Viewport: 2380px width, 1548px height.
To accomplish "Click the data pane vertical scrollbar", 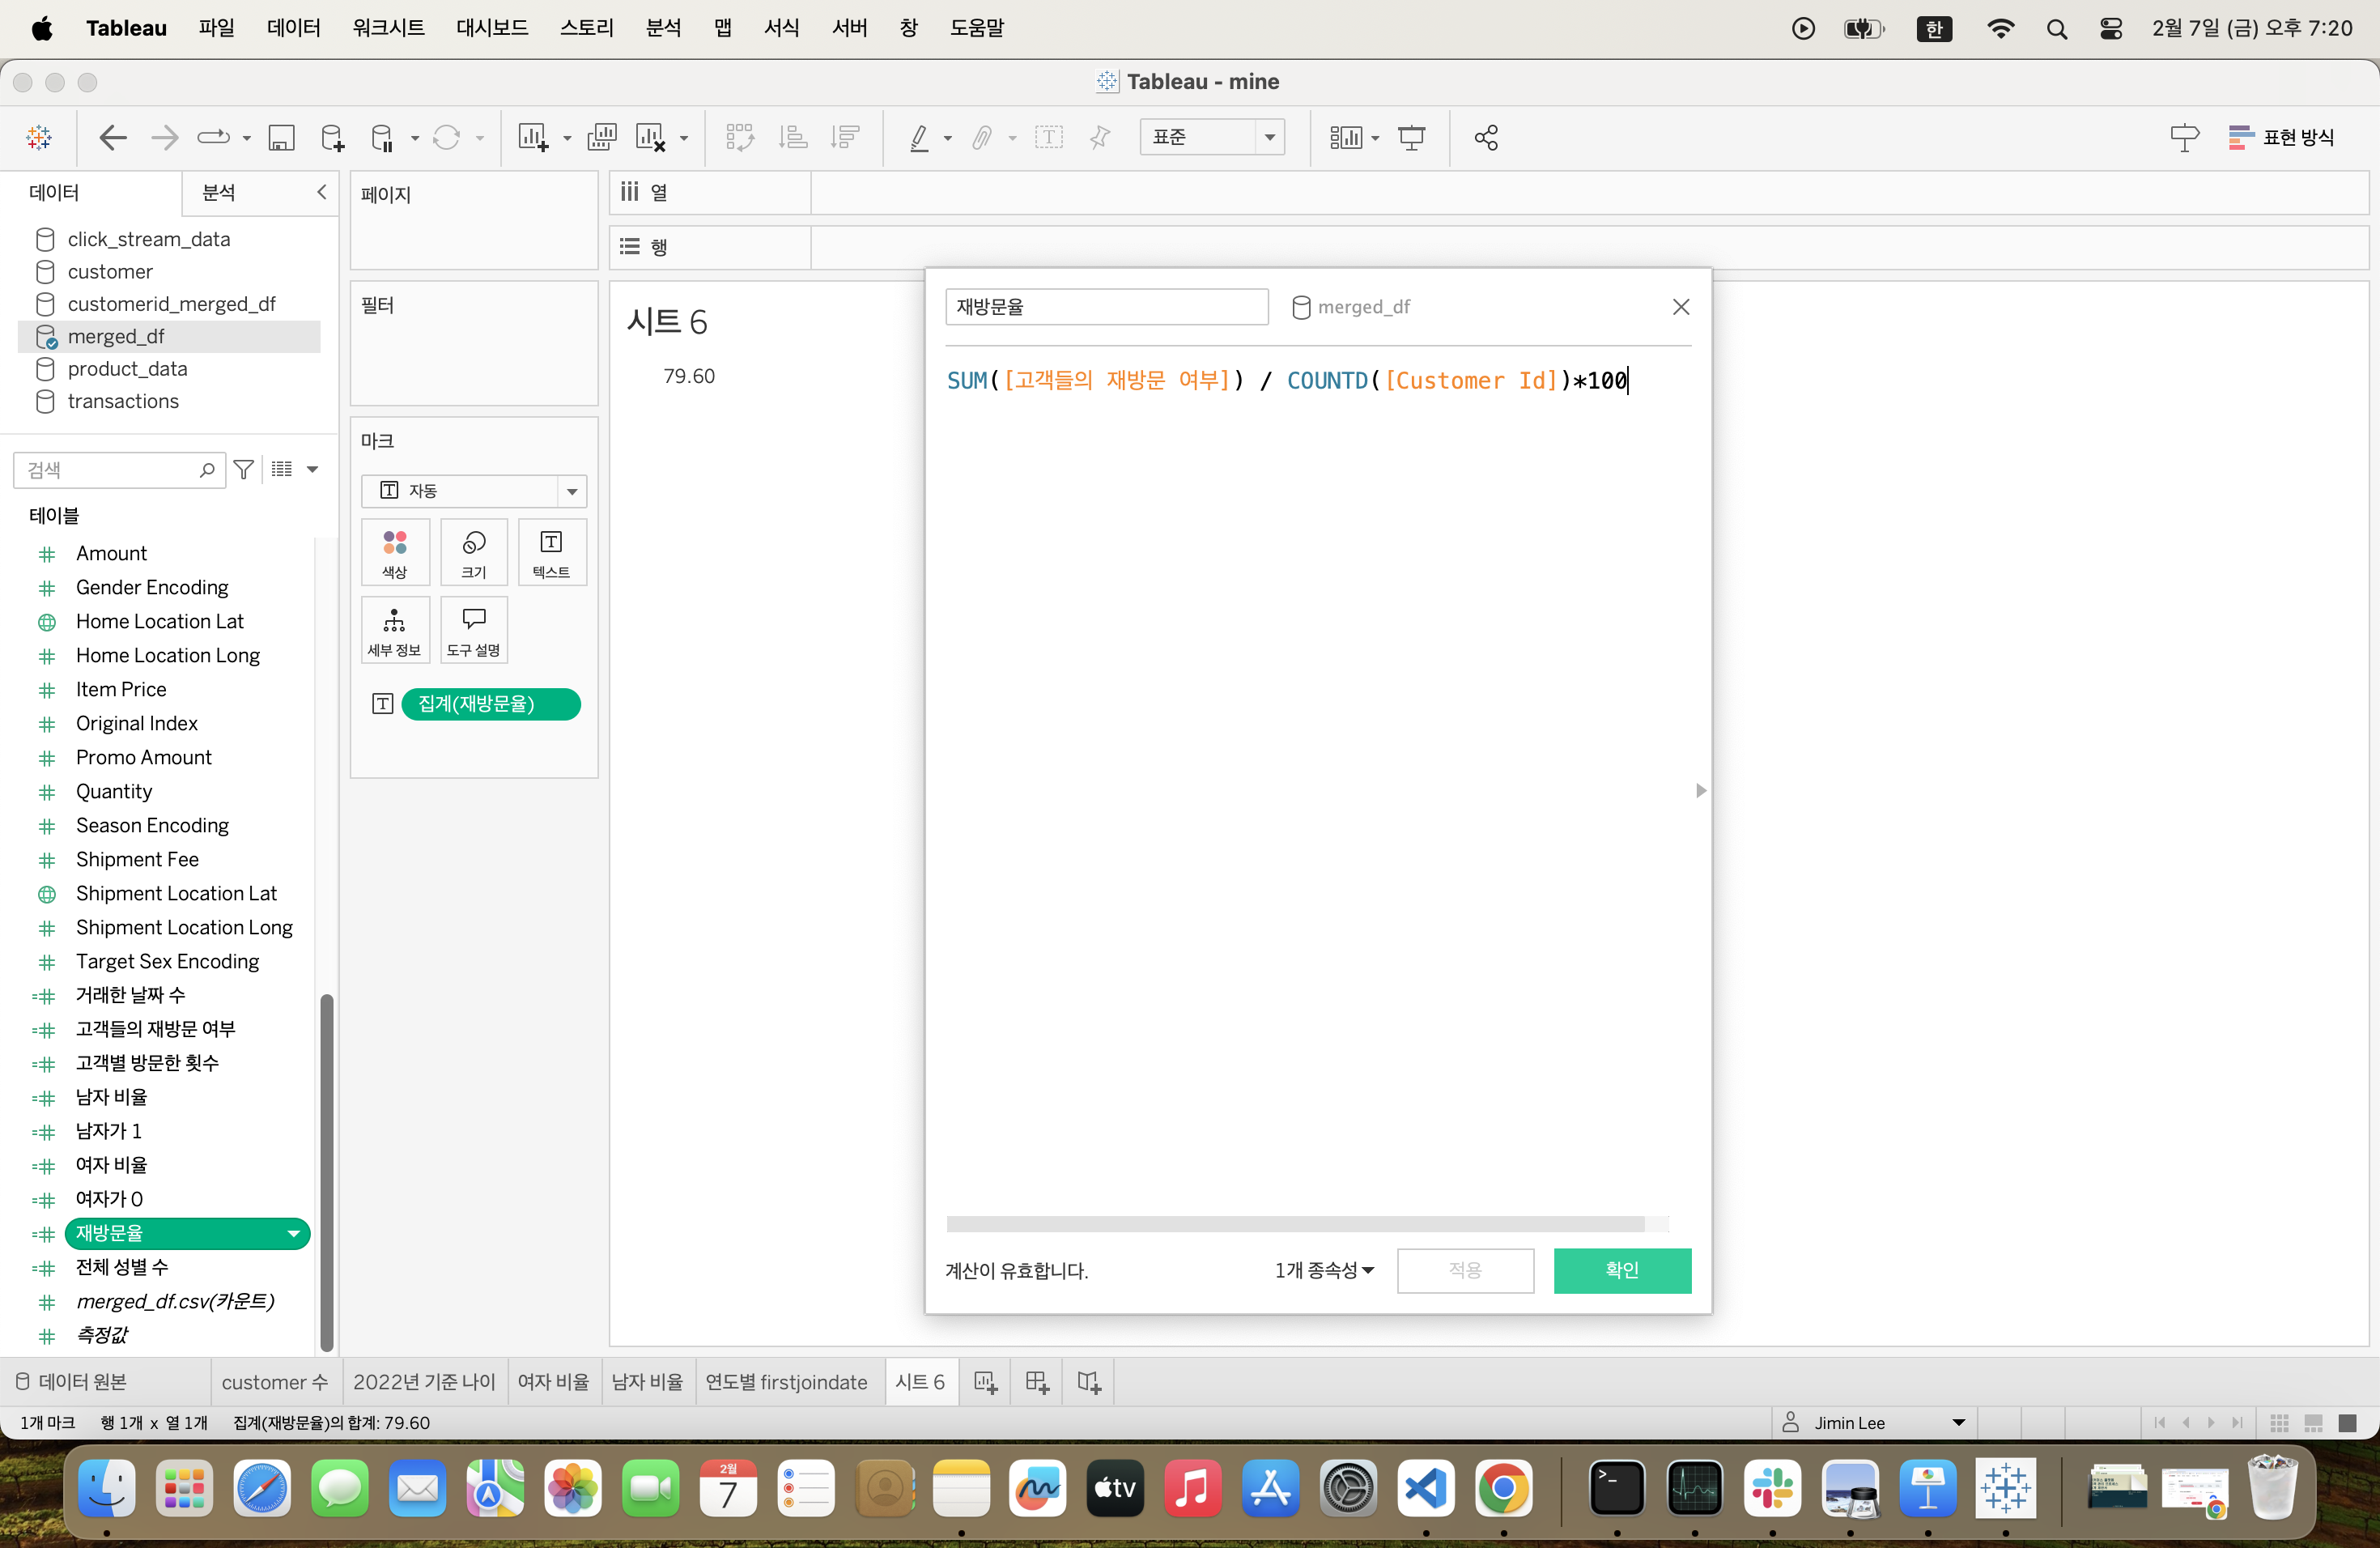I will pos(326,1172).
